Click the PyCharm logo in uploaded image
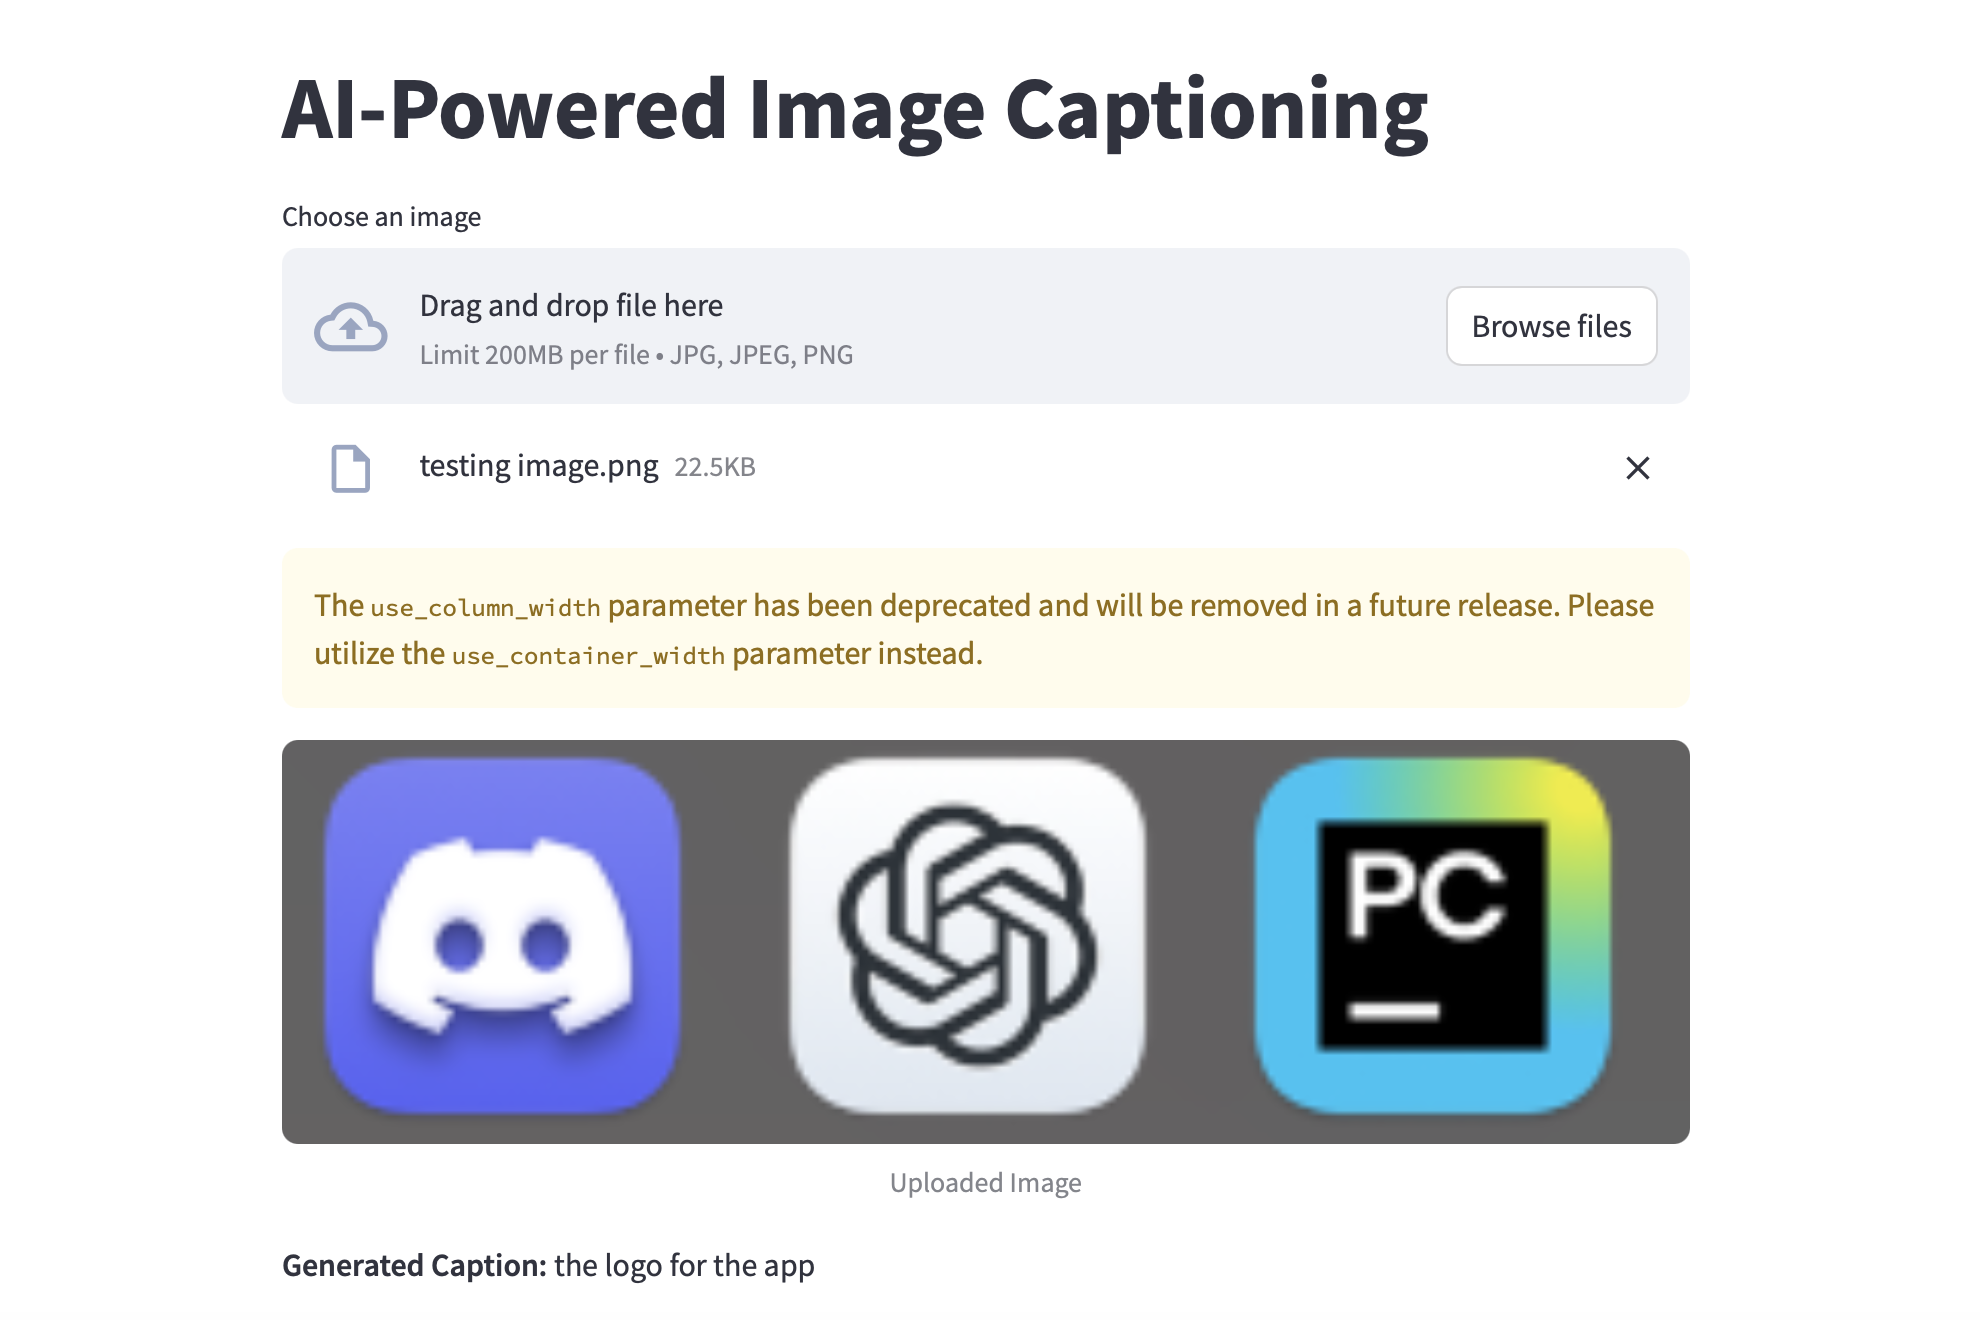 pyautogui.click(x=1432, y=936)
